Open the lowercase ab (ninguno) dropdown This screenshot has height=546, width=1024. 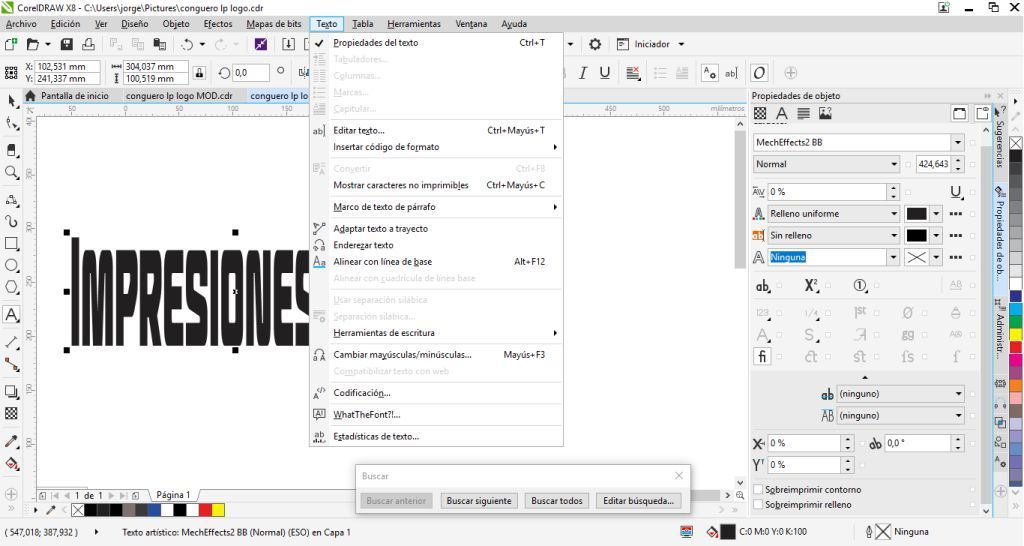point(958,394)
